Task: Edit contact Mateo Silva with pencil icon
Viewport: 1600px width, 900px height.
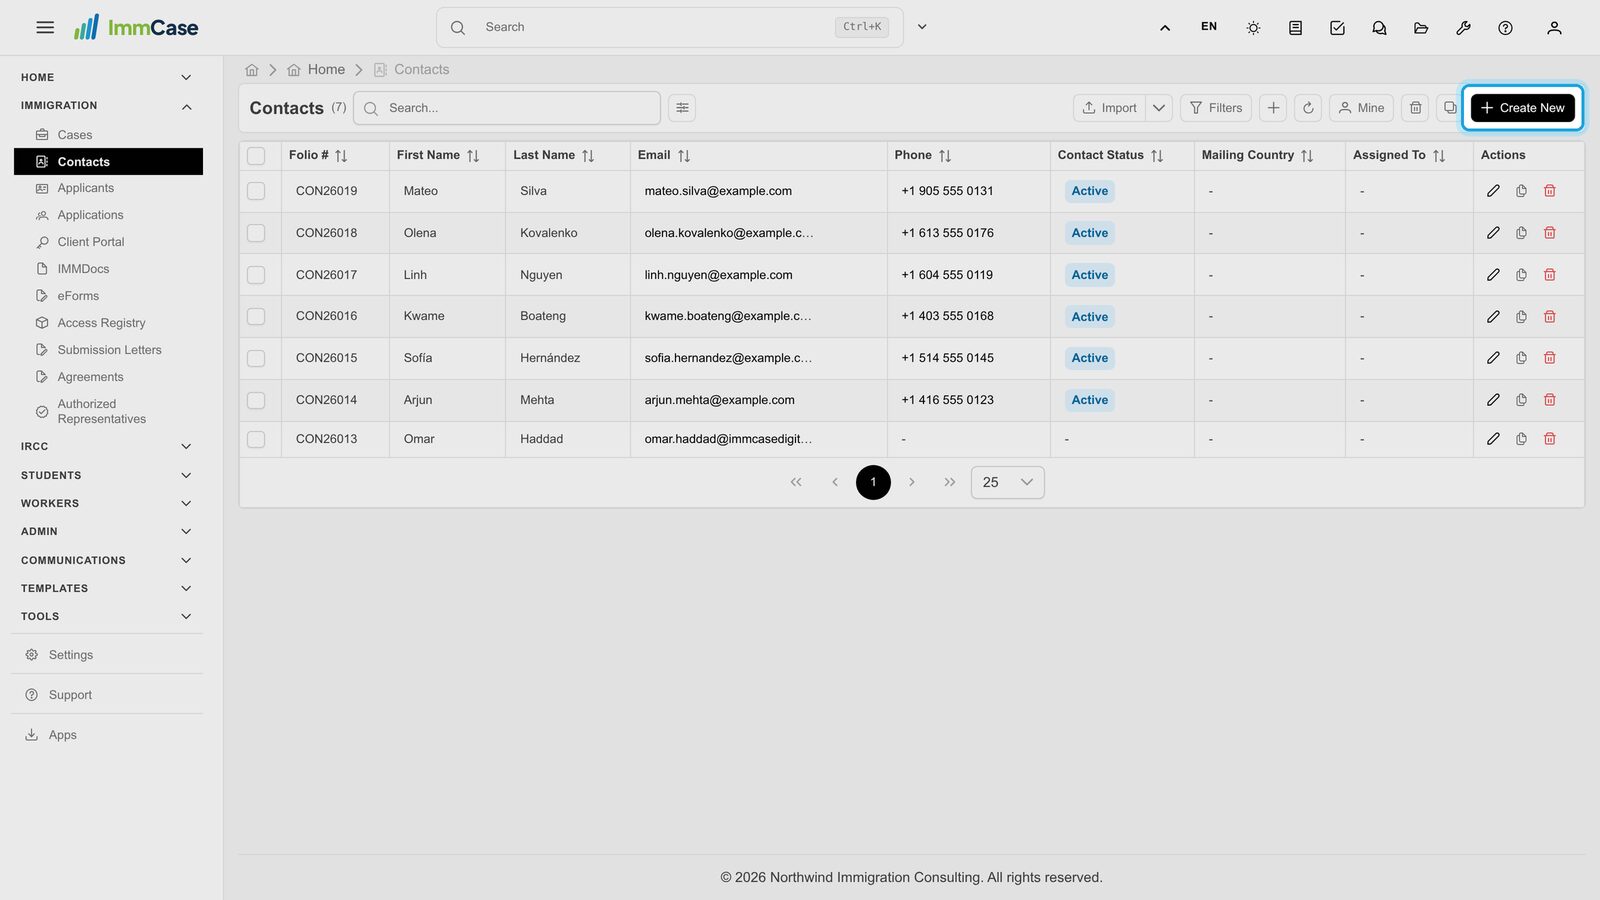Action: click(x=1493, y=191)
